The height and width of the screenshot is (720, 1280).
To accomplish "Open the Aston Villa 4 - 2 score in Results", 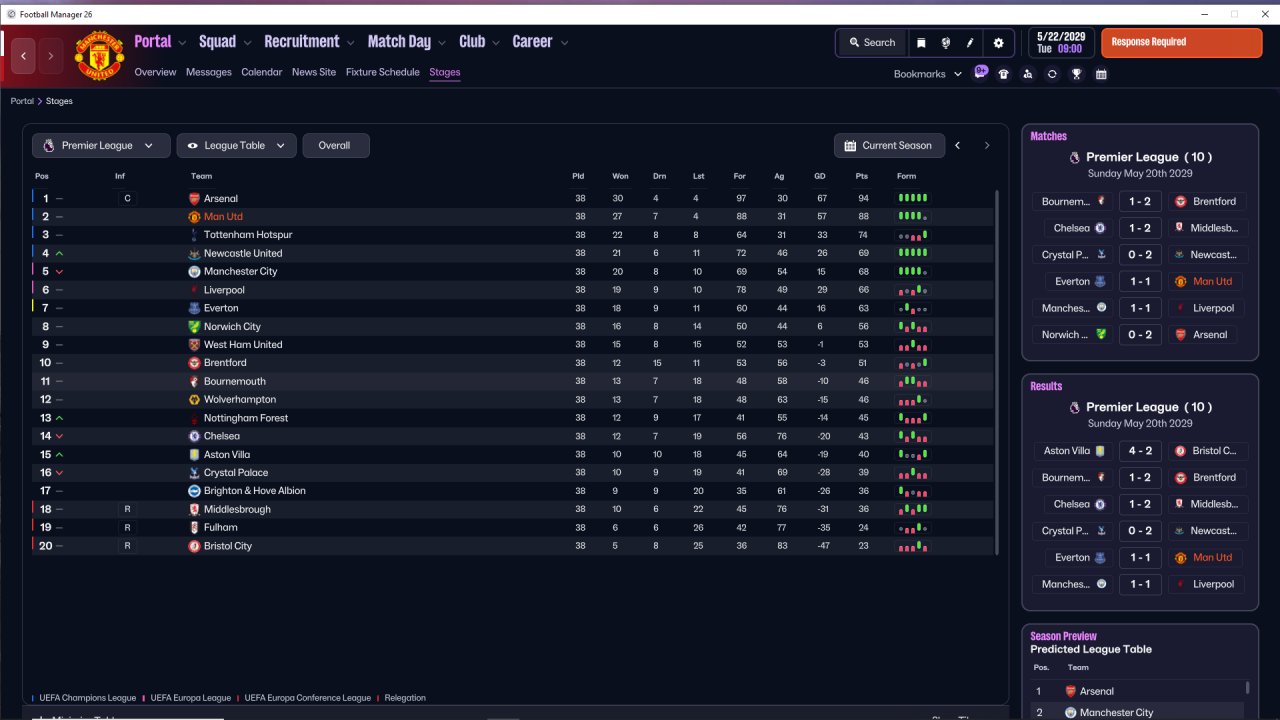I will pyautogui.click(x=1140, y=451).
